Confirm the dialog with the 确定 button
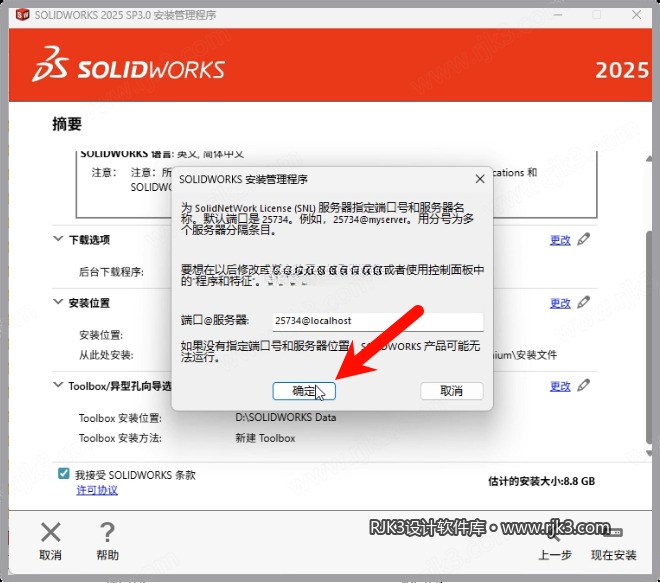Image resolution: width=660 pixels, height=583 pixels. pyautogui.click(x=304, y=391)
